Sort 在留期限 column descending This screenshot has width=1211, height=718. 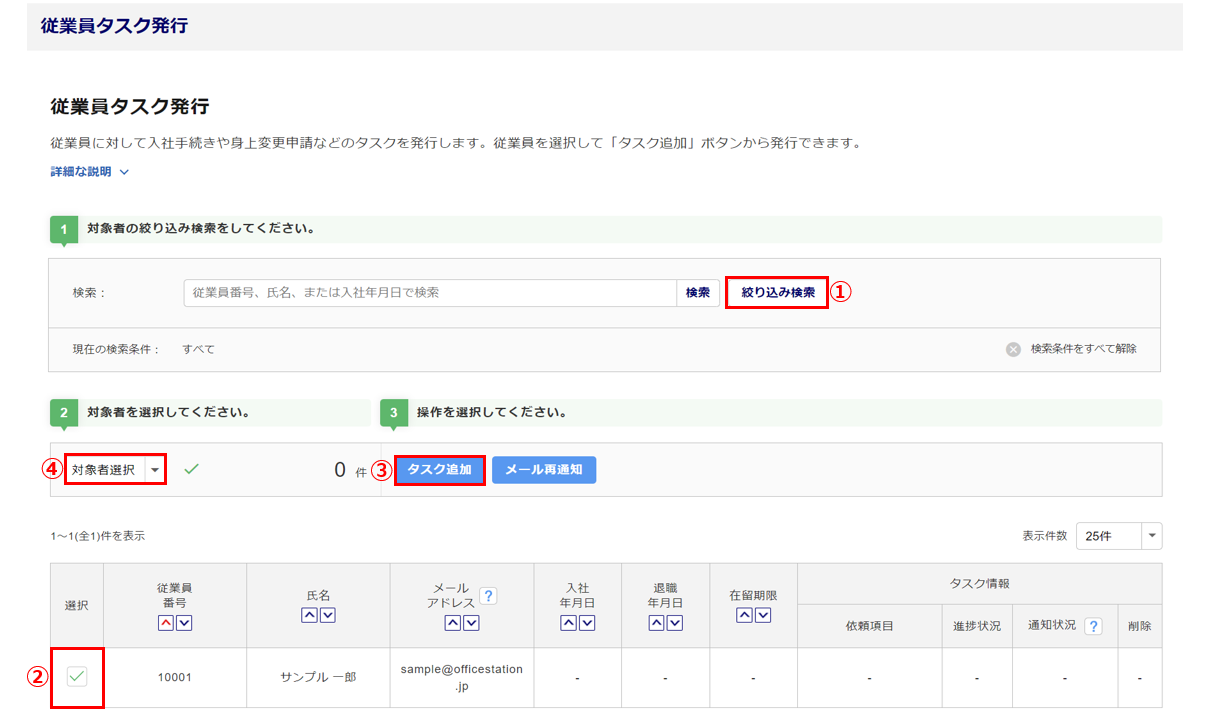click(762, 615)
